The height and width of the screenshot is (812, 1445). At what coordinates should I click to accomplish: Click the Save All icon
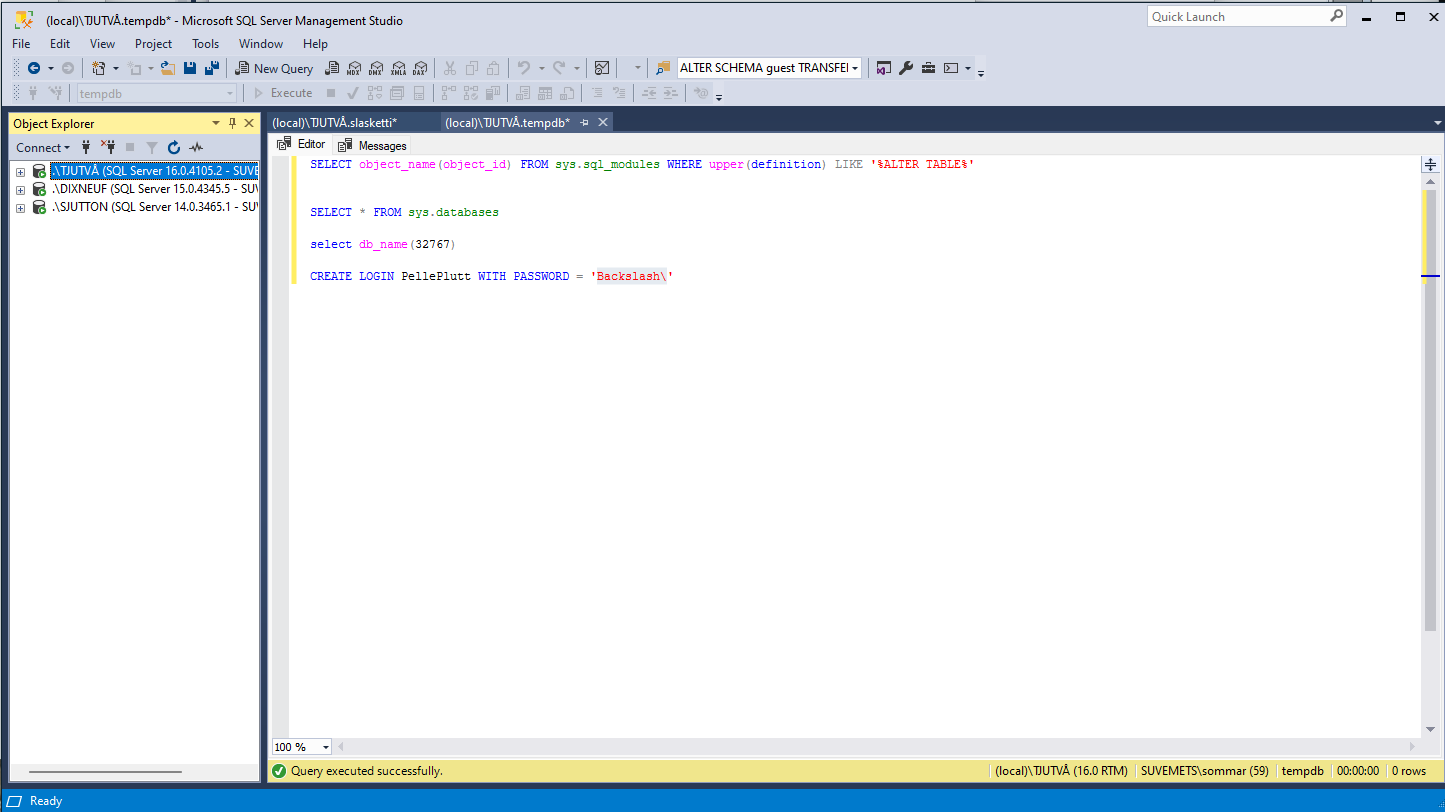click(x=211, y=68)
